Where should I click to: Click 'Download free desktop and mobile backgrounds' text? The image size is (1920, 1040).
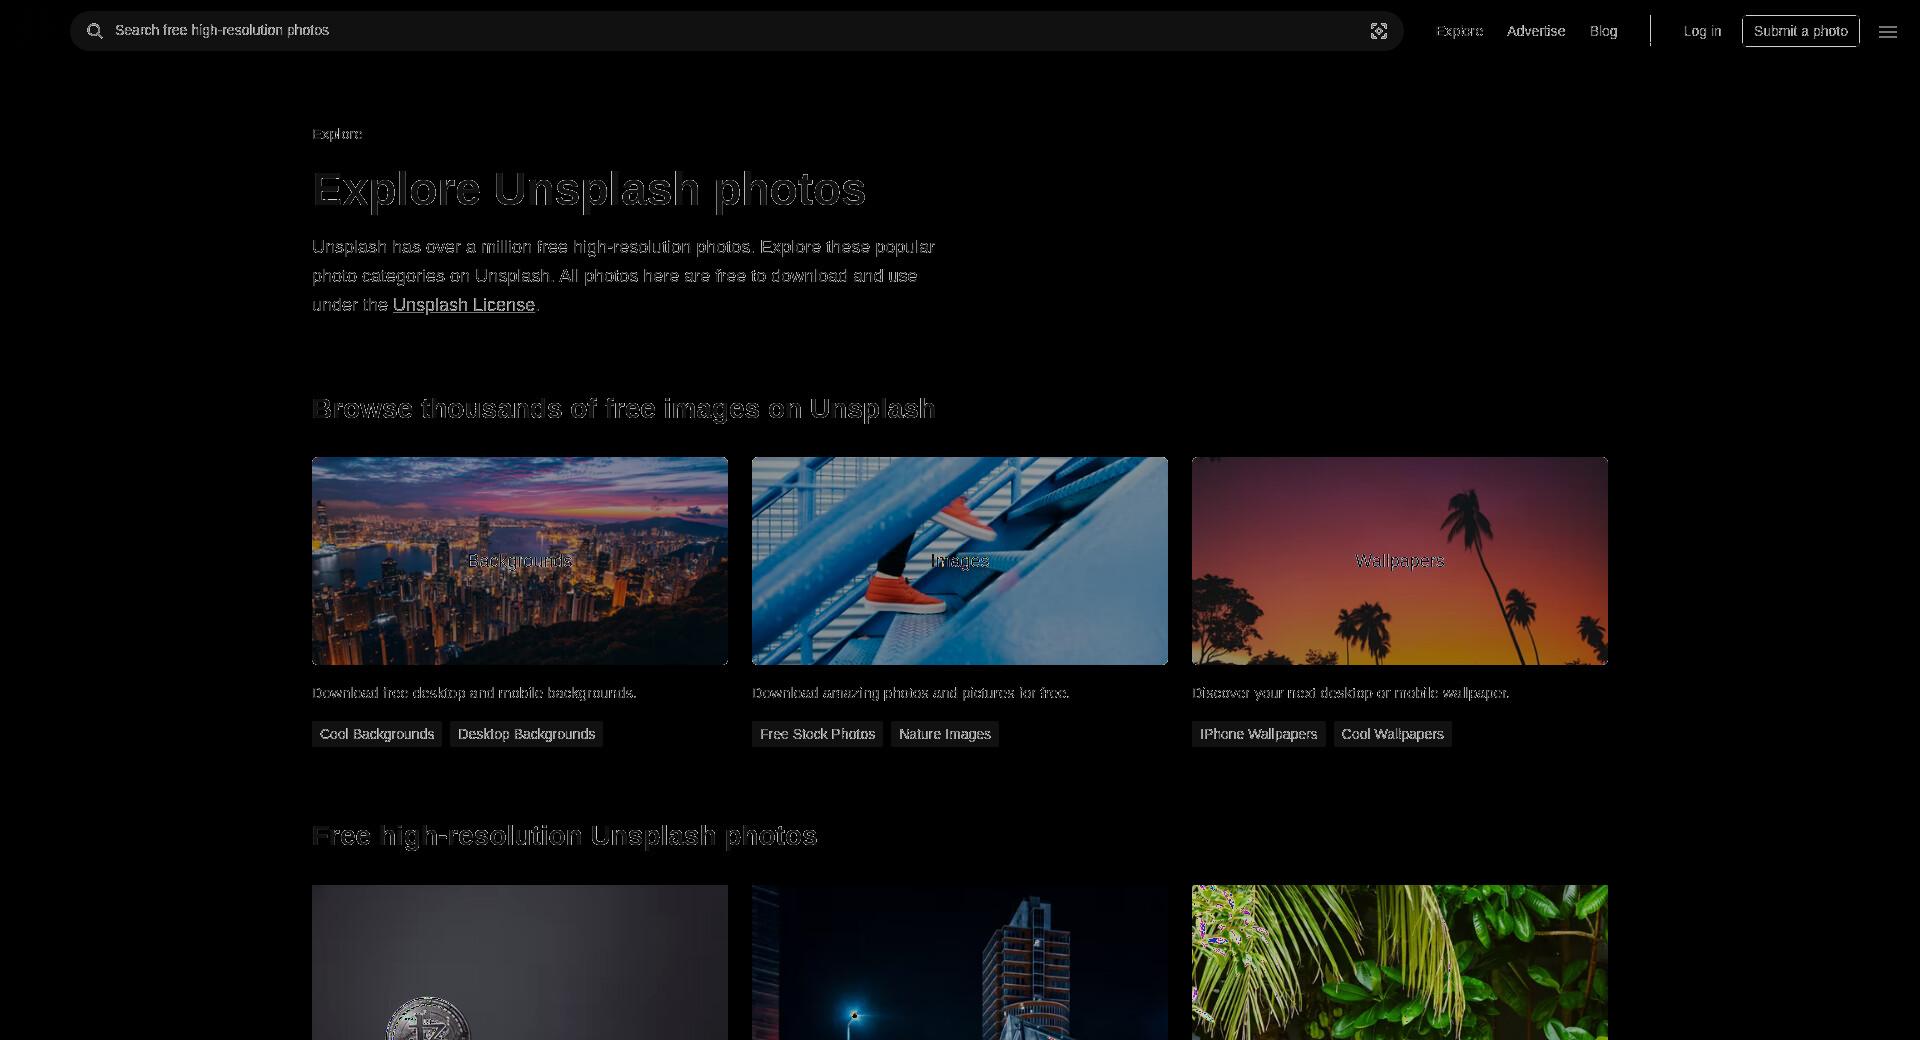pyautogui.click(x=474, y=693)
